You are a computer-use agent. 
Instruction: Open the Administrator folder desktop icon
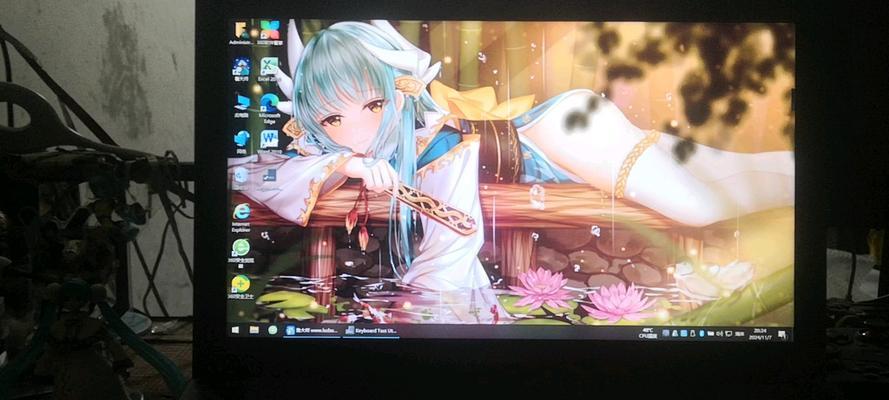point(240,32)
